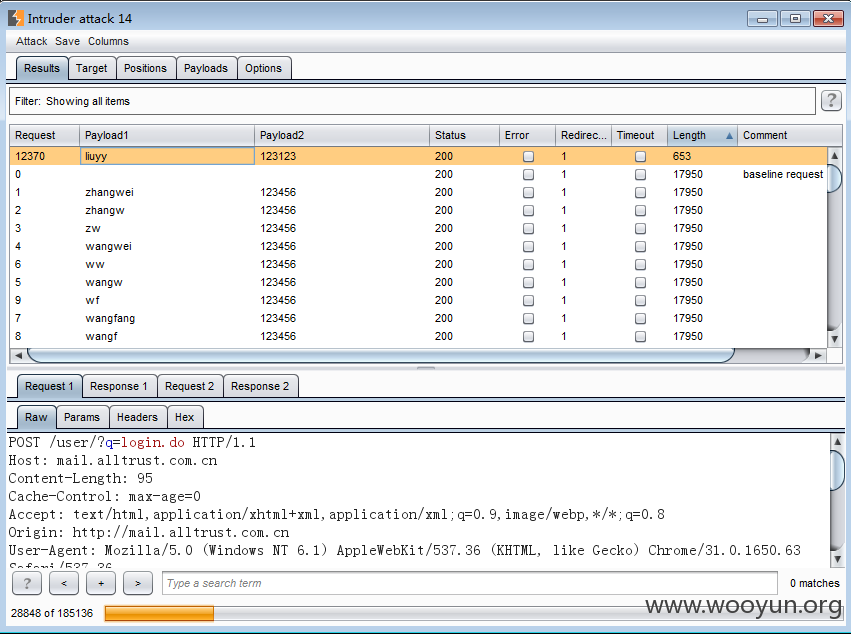The height and width of the screenshot is (634, 851).
Task: Click request pane scroll down arrow
Action: pyautogui.click(x=837, y=559)
